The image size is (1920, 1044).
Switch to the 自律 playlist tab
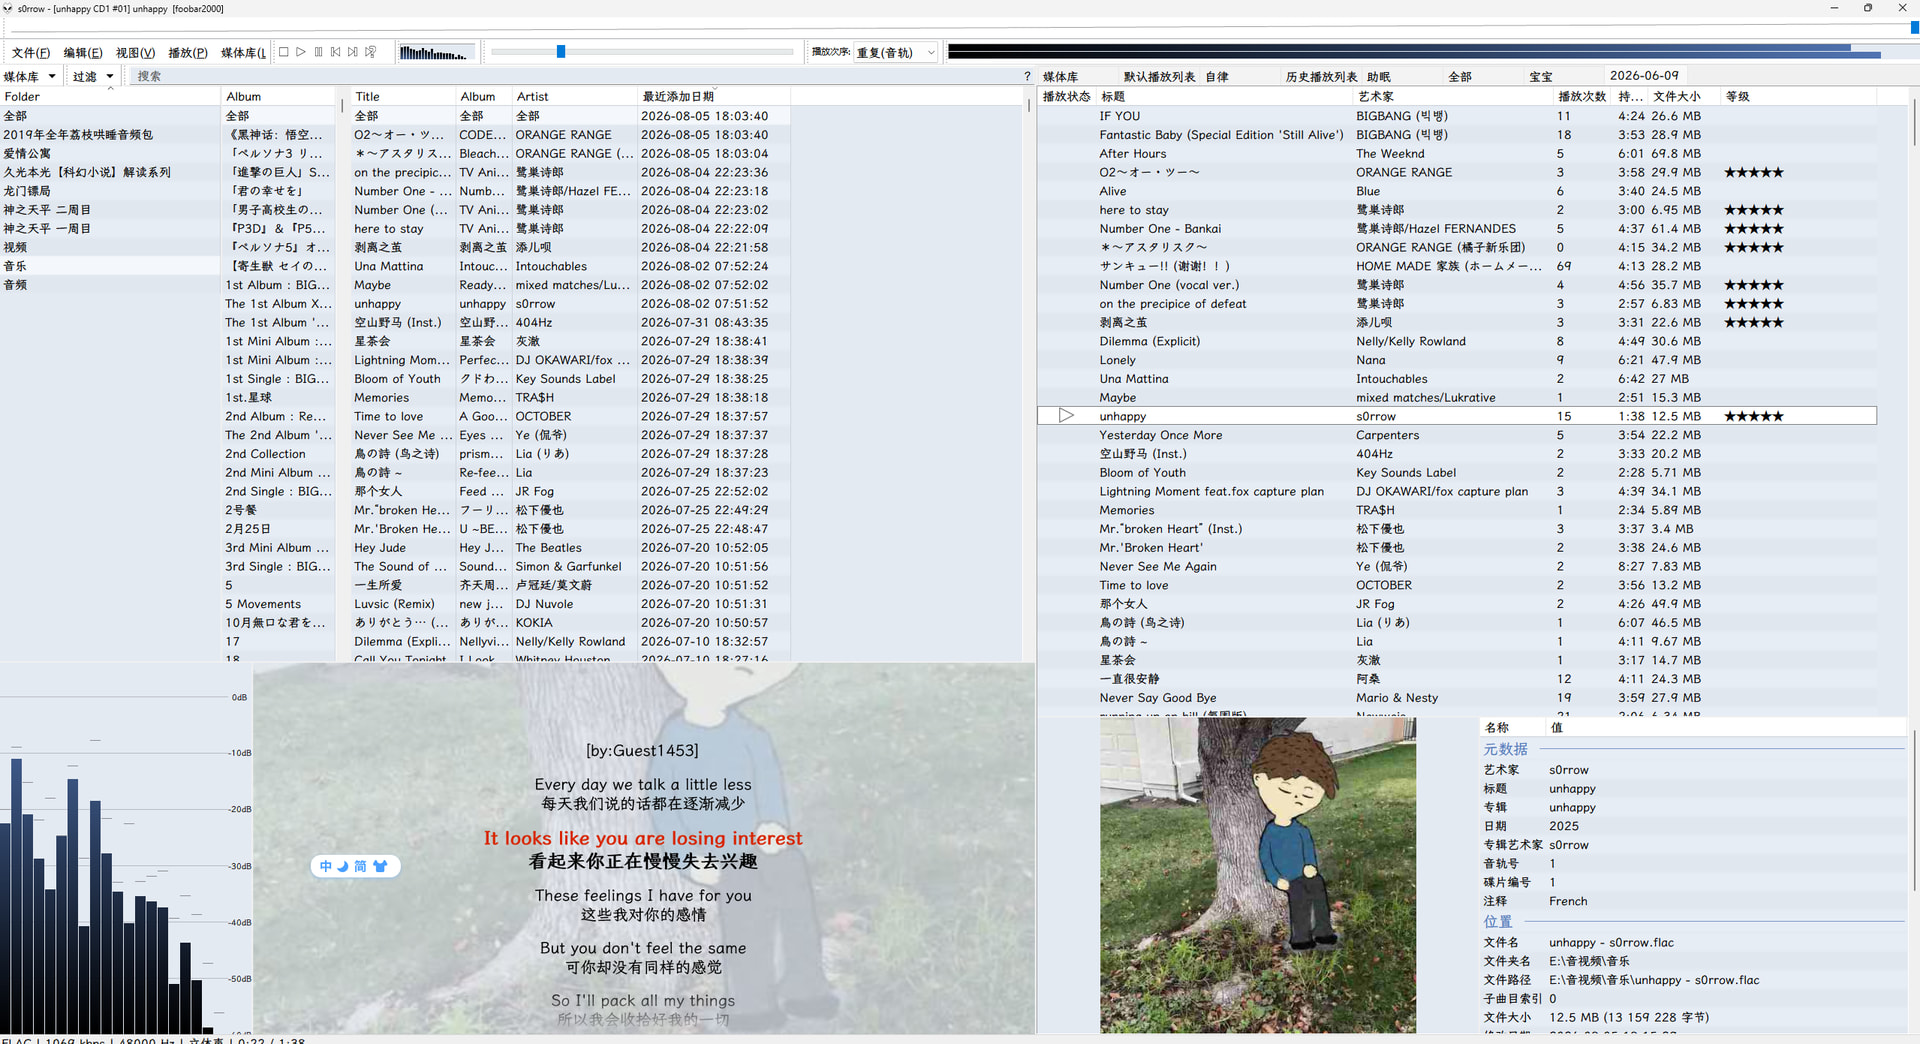(x=1217, y=76)
